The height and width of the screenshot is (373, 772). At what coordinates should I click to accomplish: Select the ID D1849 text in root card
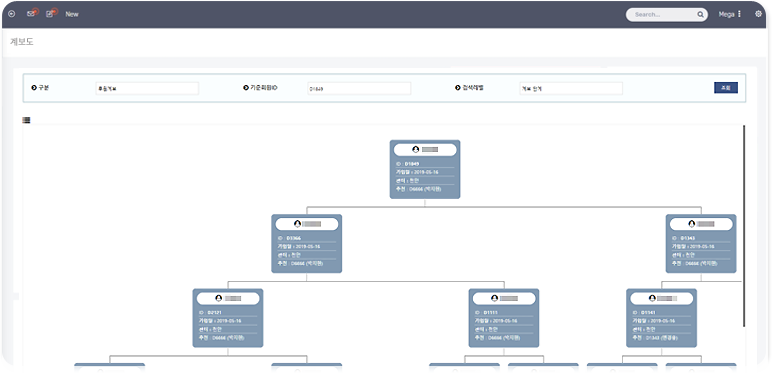(x=408, y=163)
